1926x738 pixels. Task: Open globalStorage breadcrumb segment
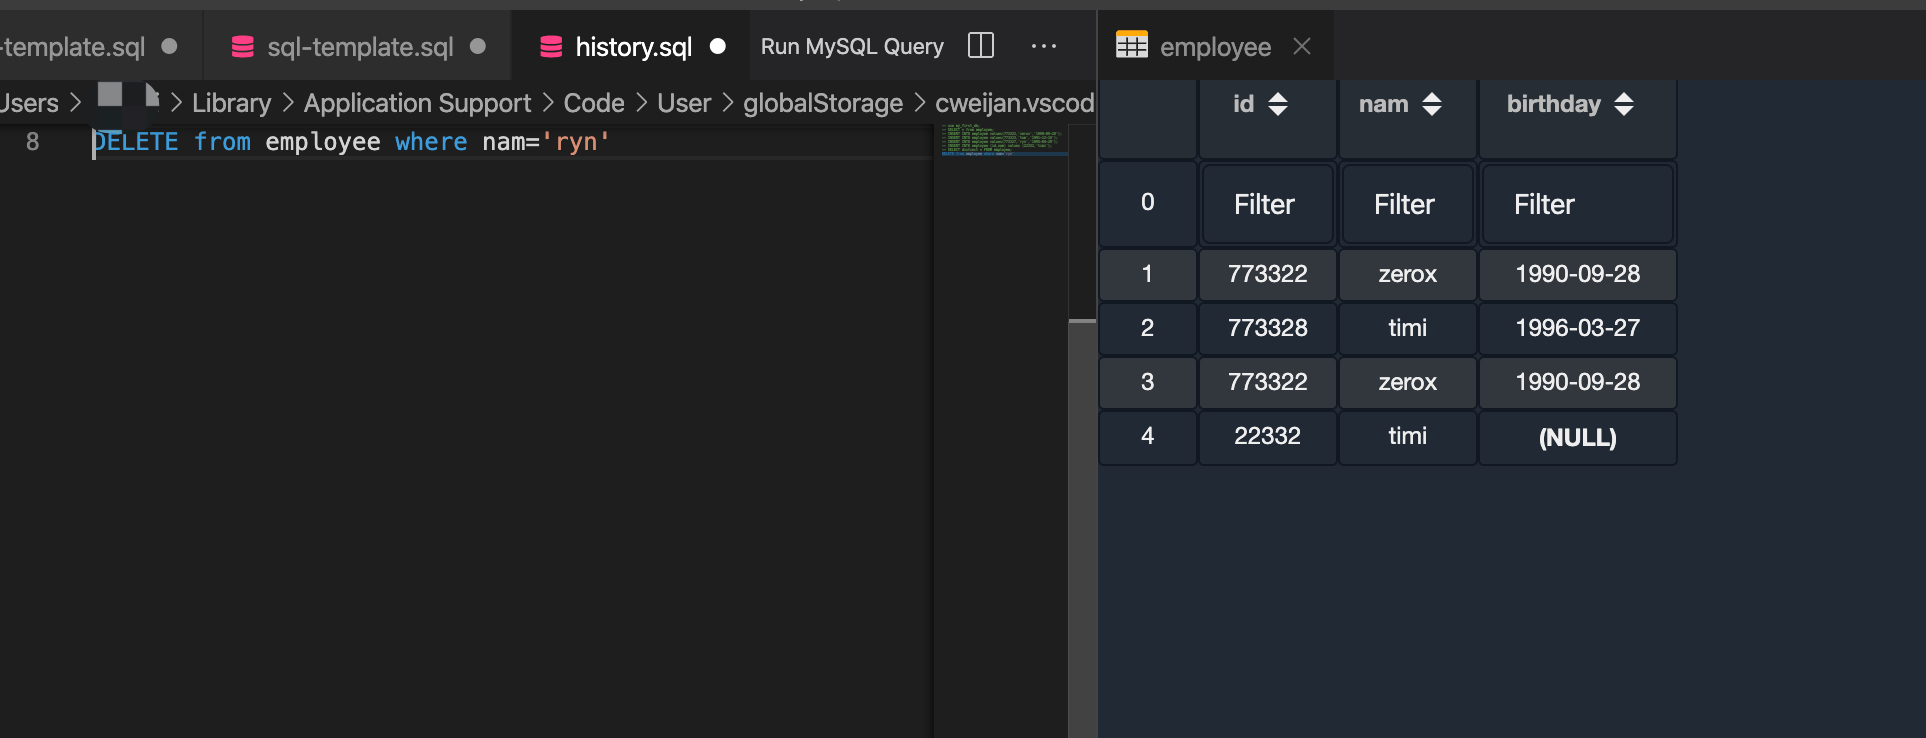pos(822,103)
